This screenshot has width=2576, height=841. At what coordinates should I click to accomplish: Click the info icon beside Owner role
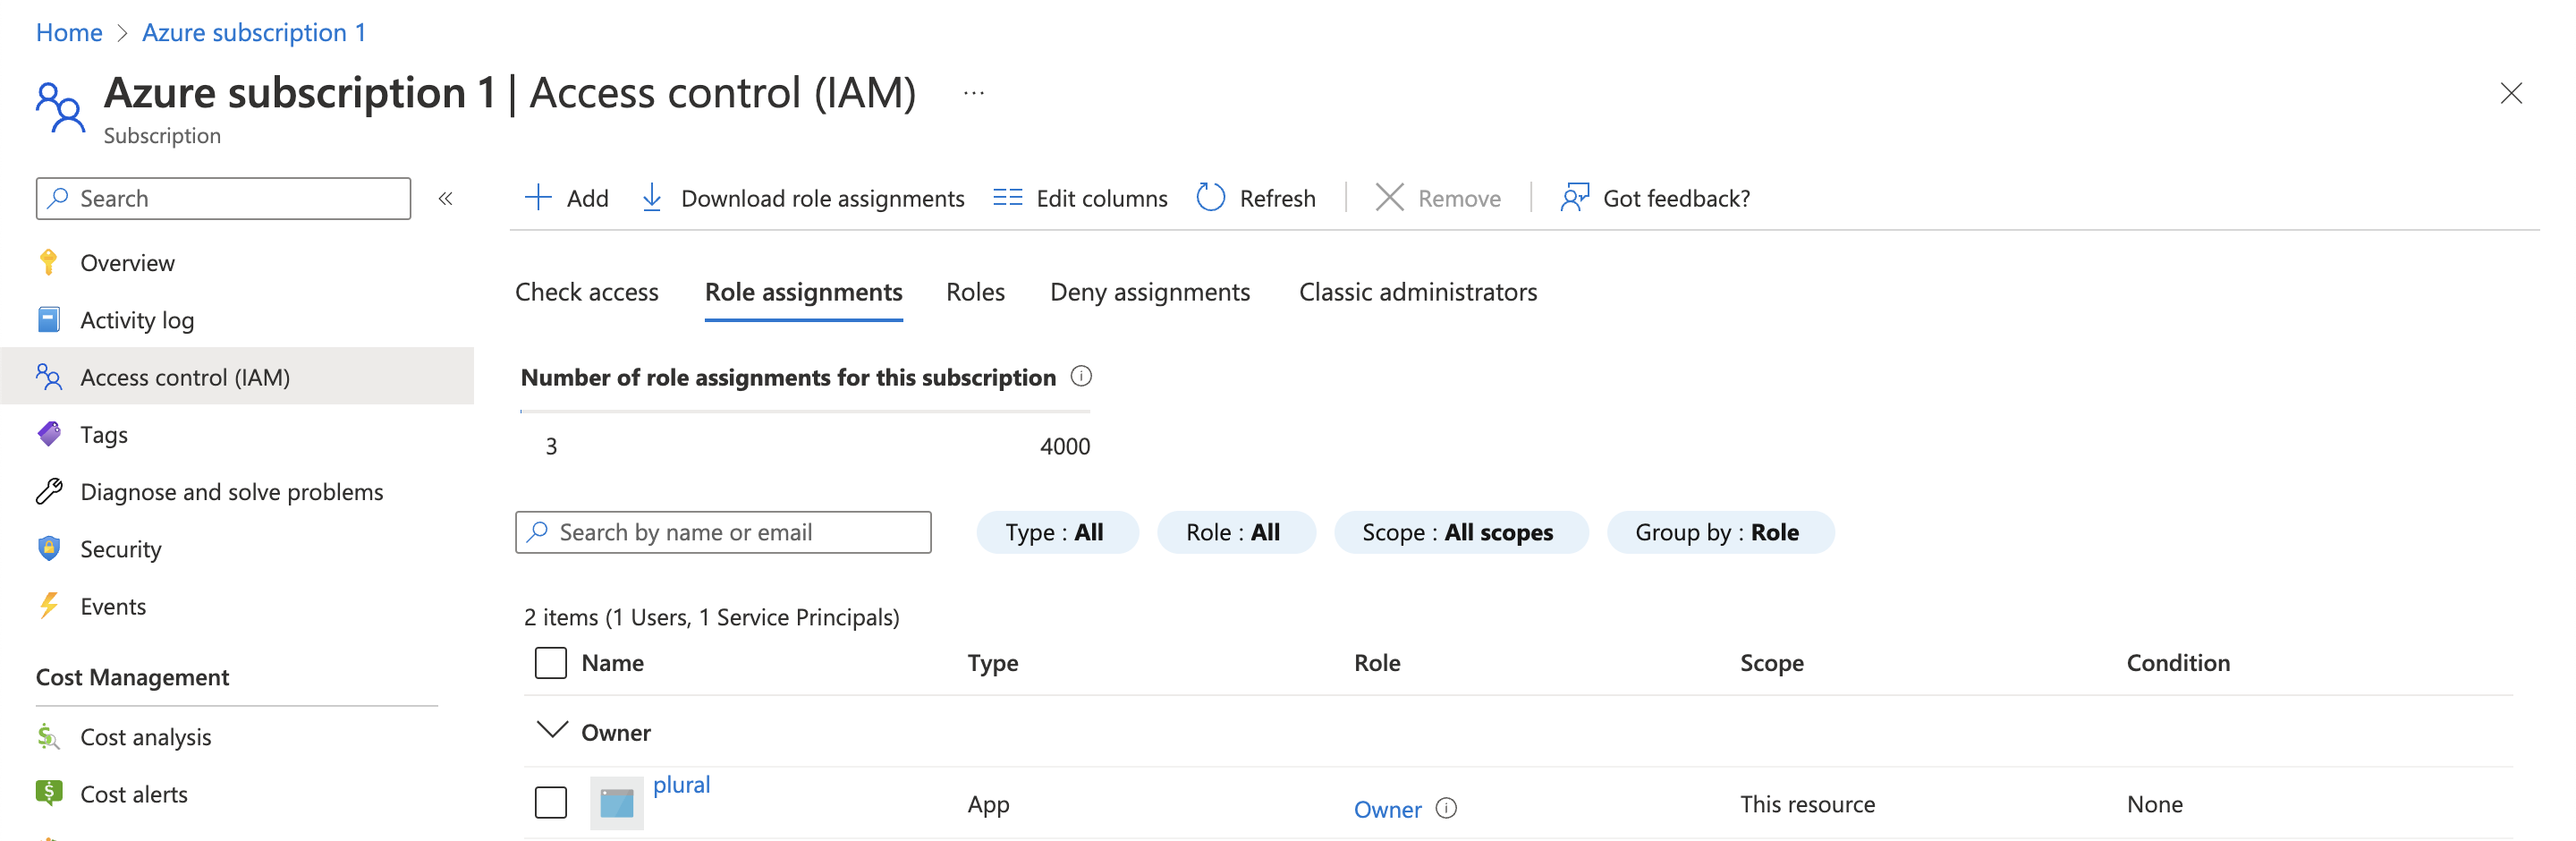[x=1446, y=808]
